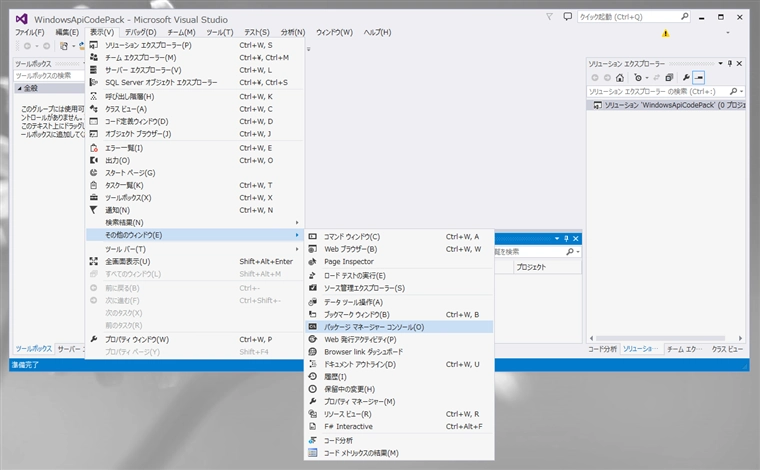Select サーバー エクスプローラー(V) menu item
Viewport: 760px width, 470px height.
tap(195, 70)
